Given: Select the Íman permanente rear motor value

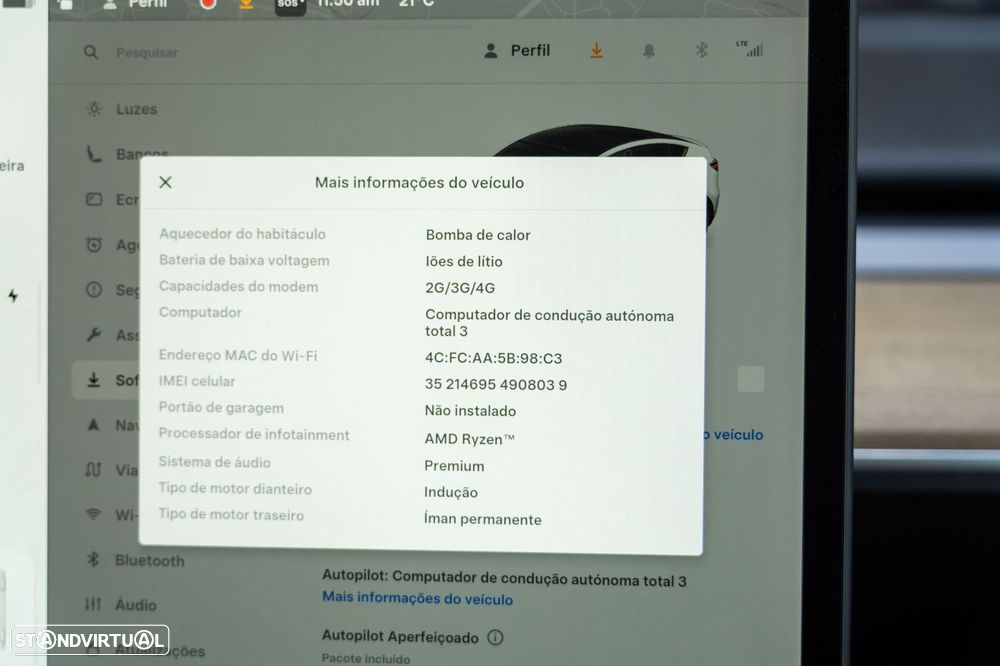Looking at the screenshot, I should [483, 519].
